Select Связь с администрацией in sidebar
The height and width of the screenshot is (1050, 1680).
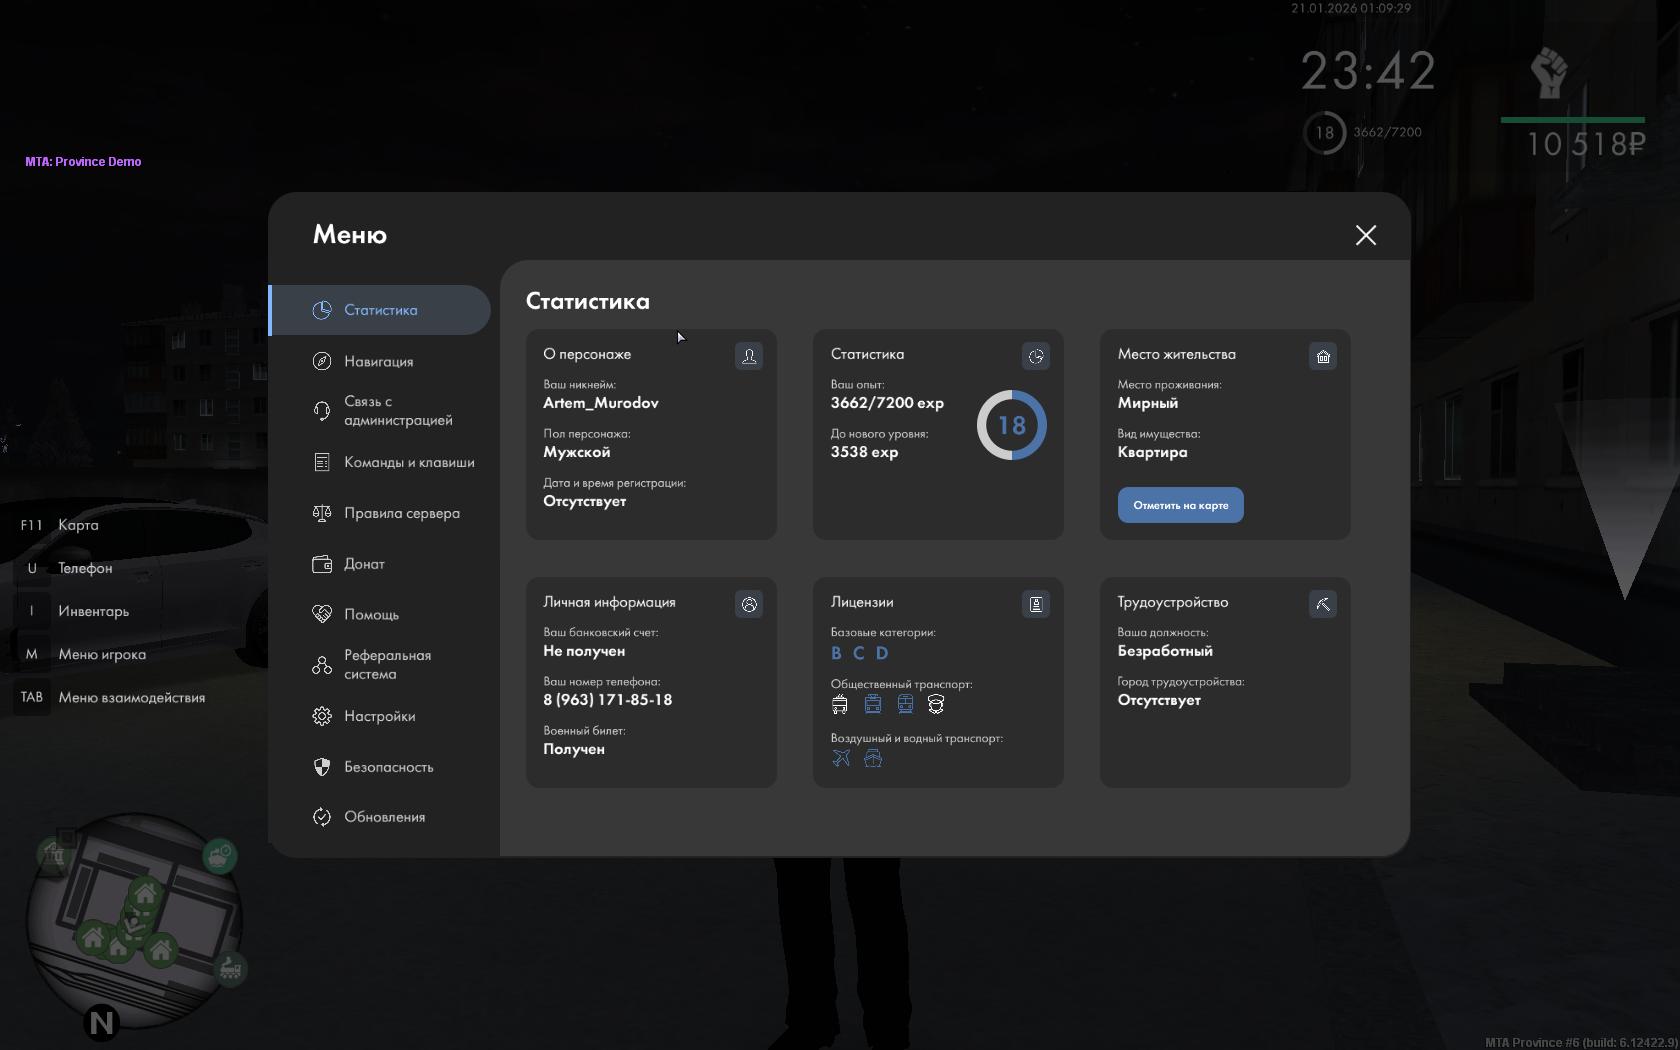click(397, 411)
